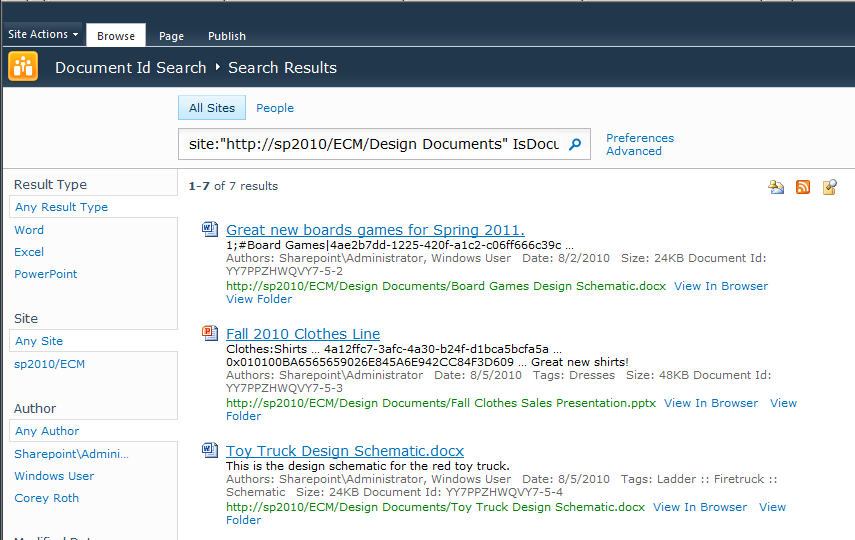The image size is (855, 540).
Task: Go to Document Id Search breadcrumb
Action: [x=131, y=68]
